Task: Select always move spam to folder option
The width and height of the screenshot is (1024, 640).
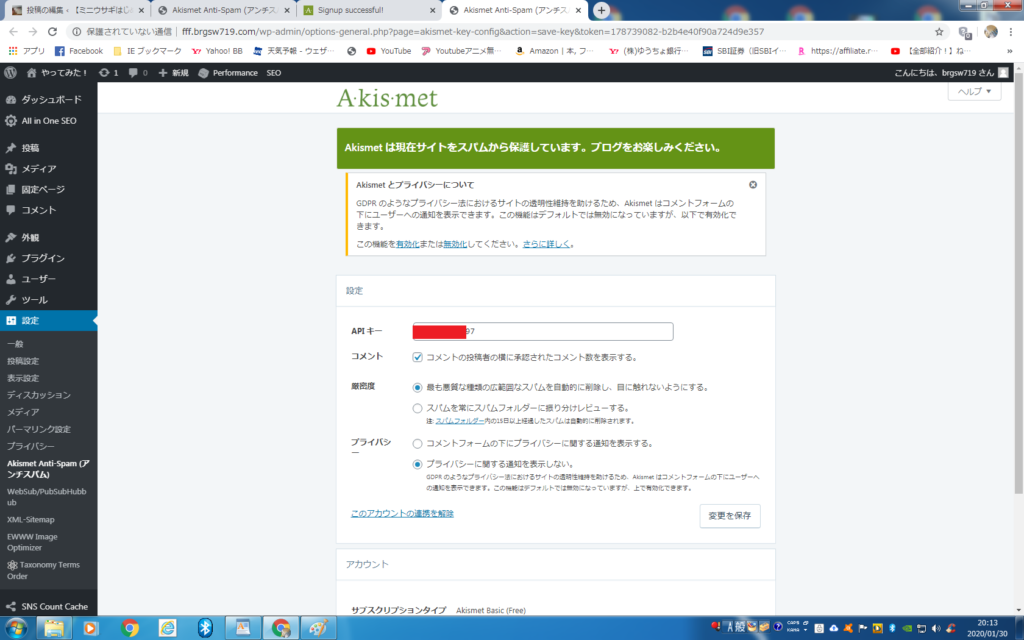Action: coord(418,408)
